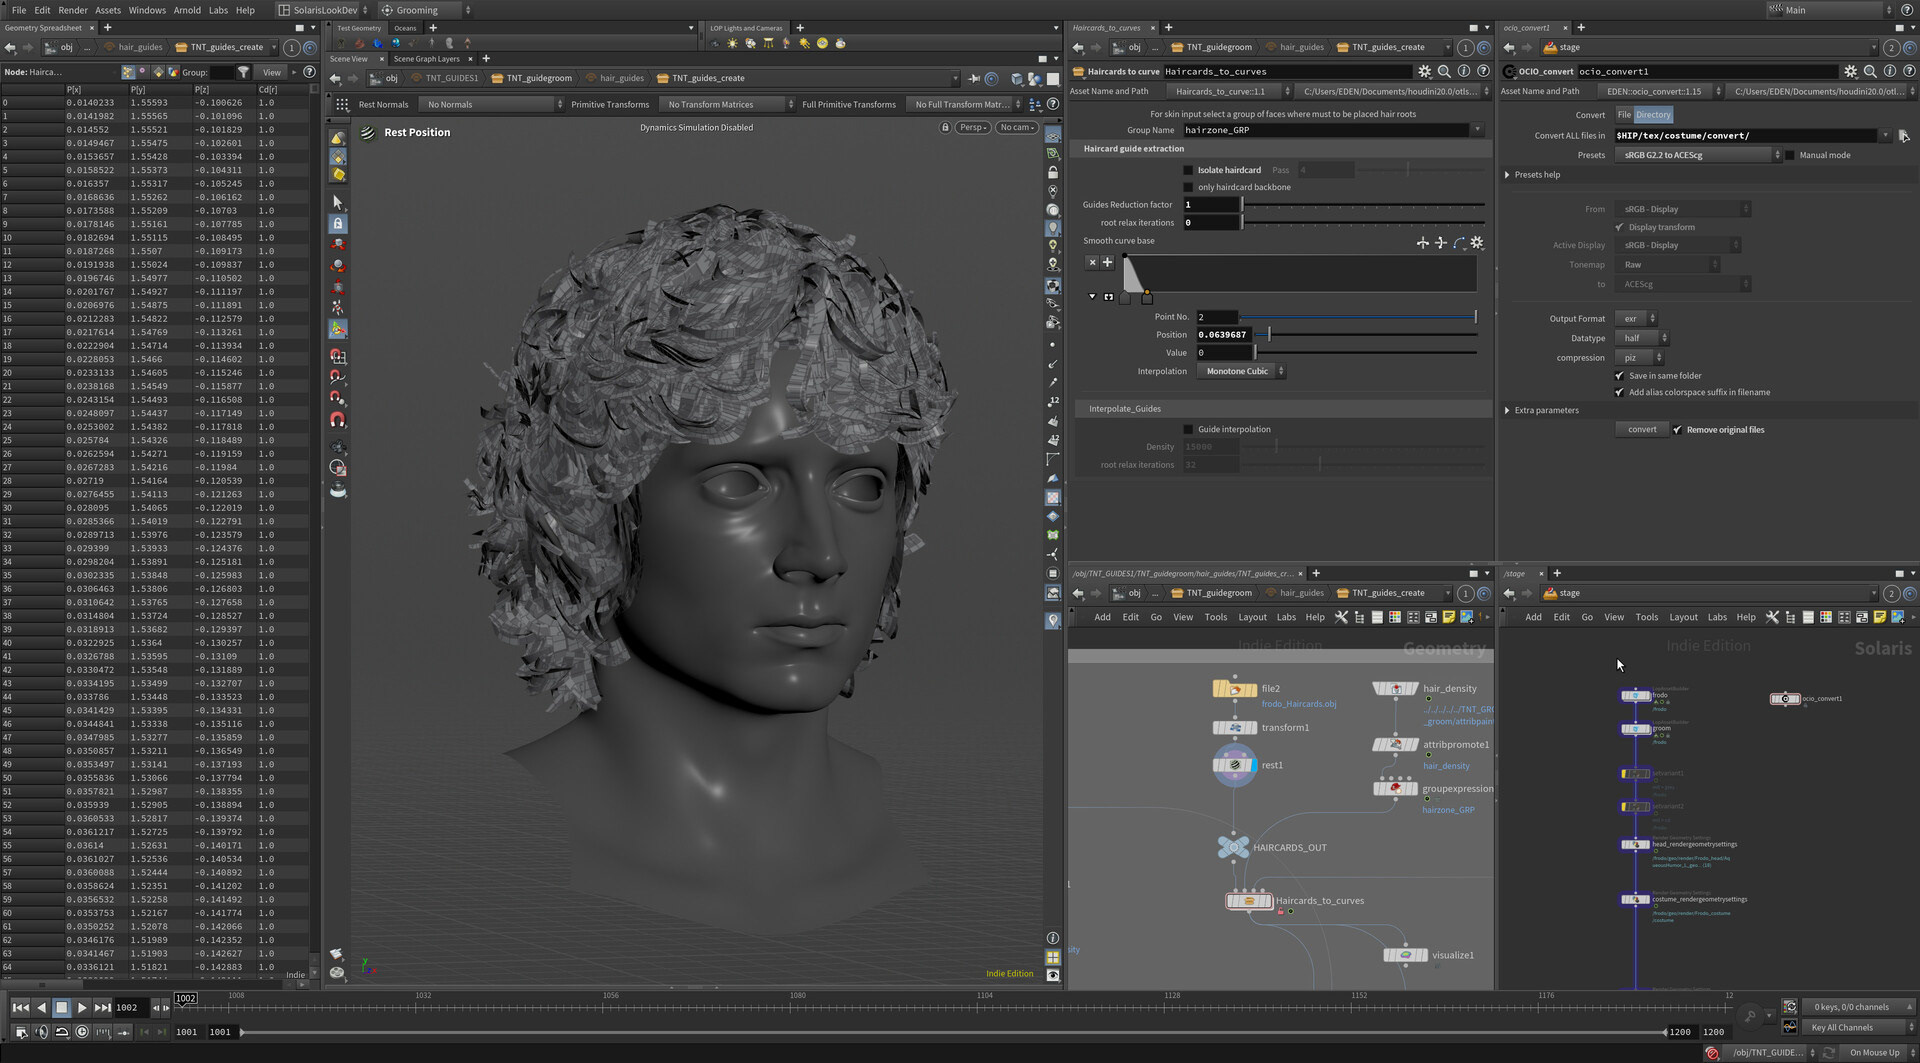Click the ocio_convert1 node in stage
The image size is (1920, 1063).
(1785, 699)
